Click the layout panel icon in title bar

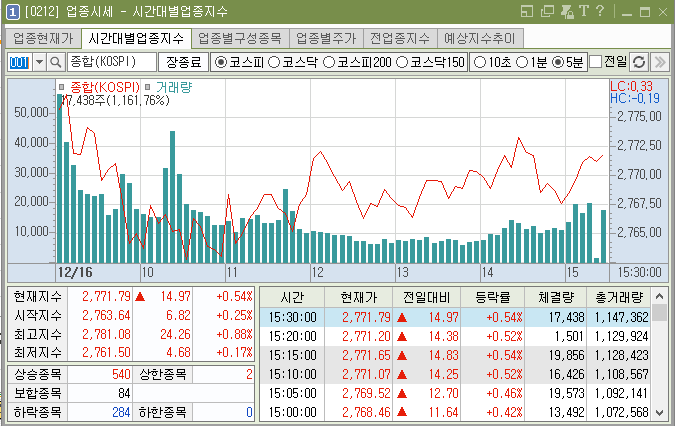click(527, 12)
